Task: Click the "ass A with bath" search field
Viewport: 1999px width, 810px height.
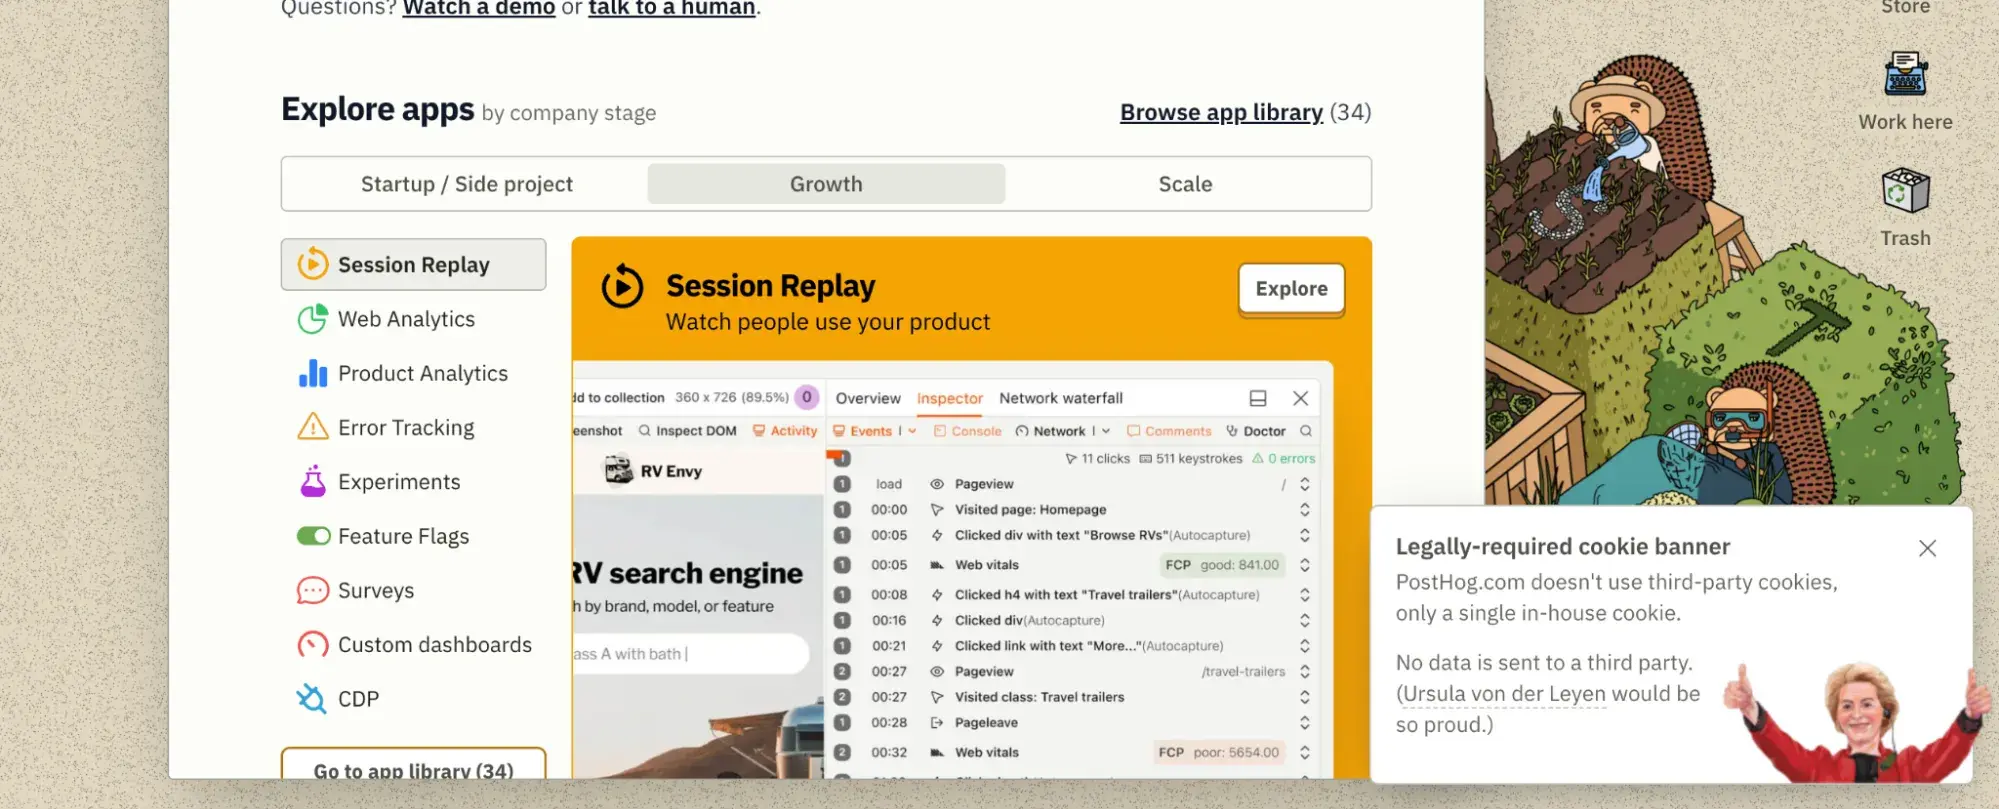Action: pos(690,654)
